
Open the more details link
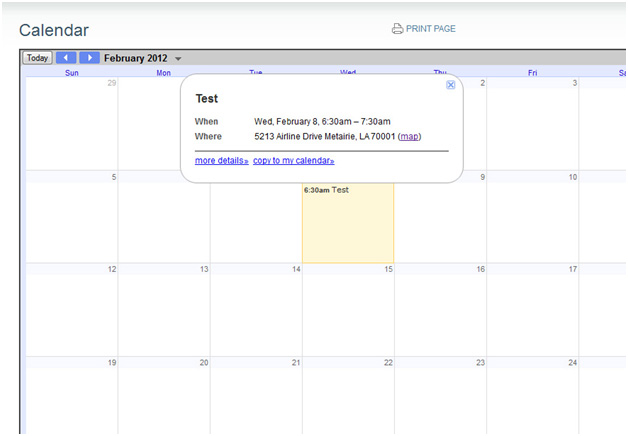pos(221,161)
